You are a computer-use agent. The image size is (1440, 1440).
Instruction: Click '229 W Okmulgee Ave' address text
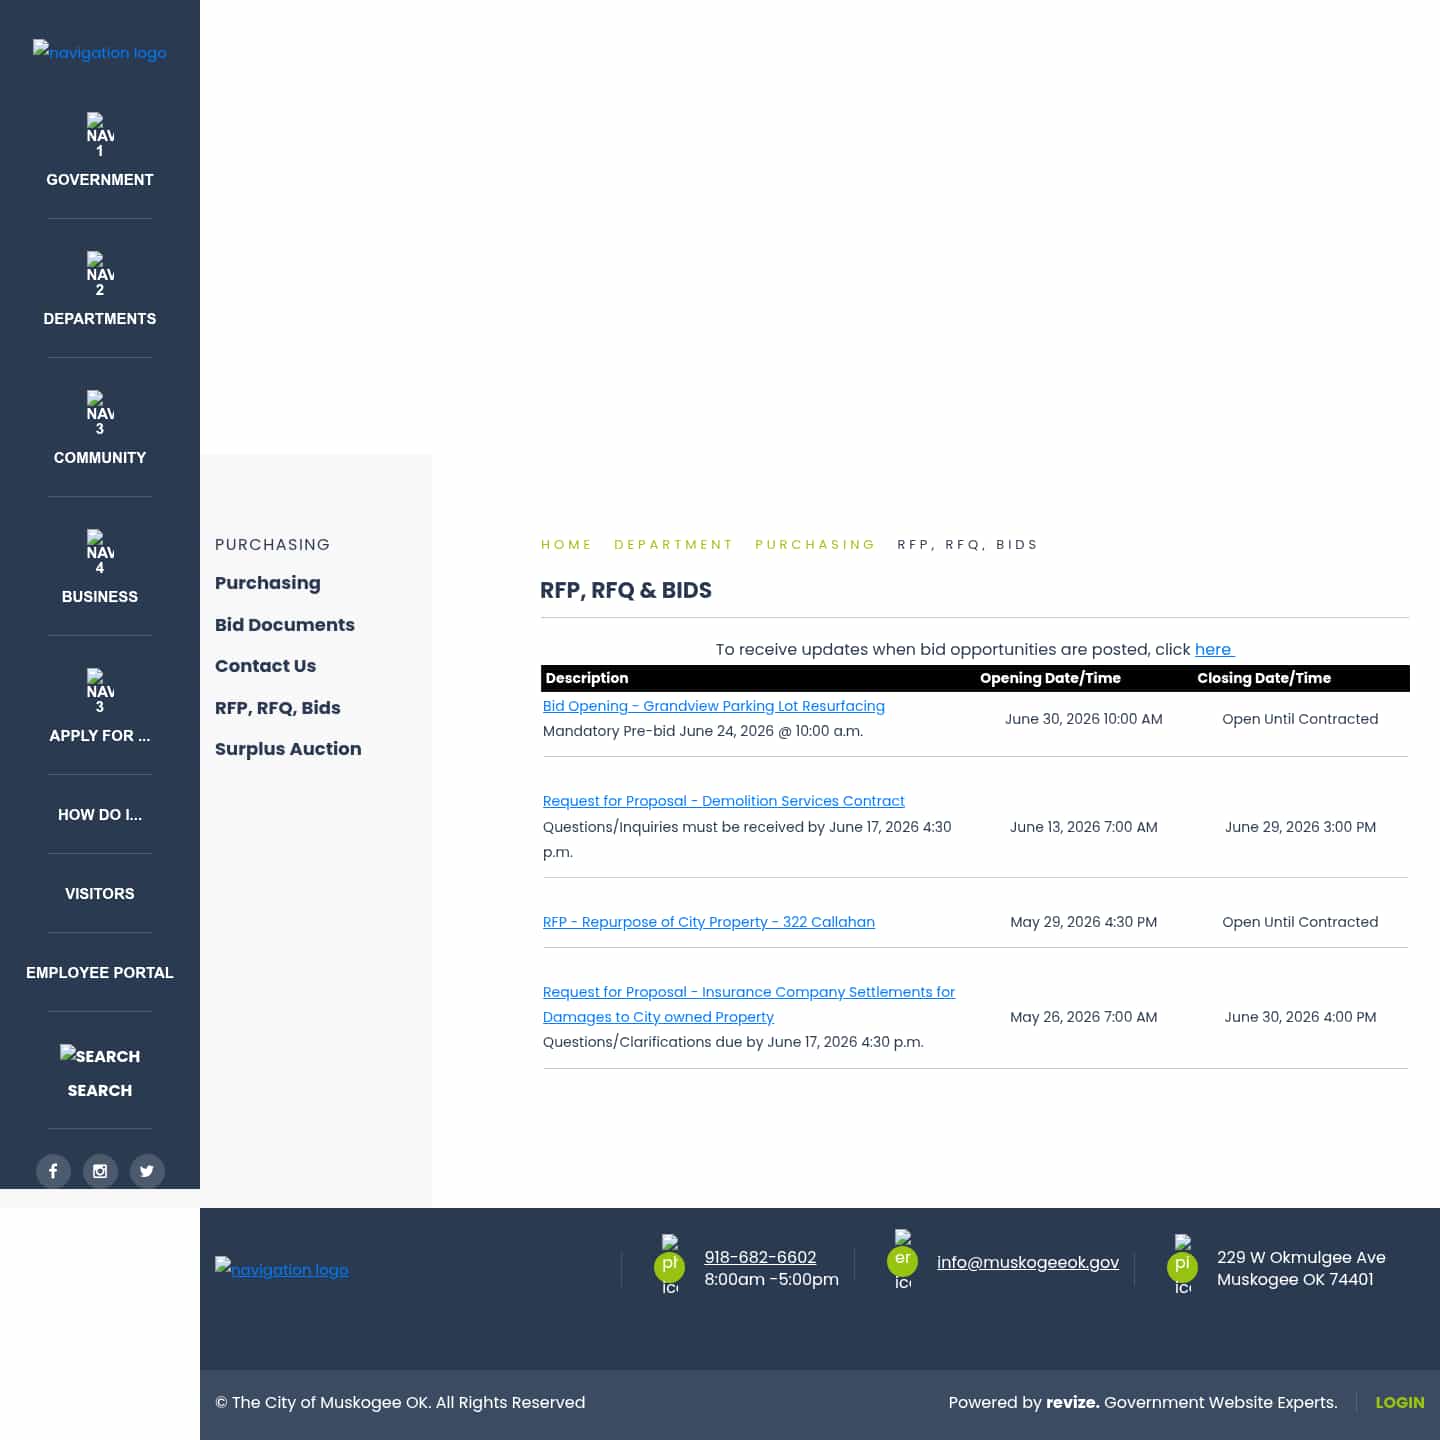[1301, 1258]
